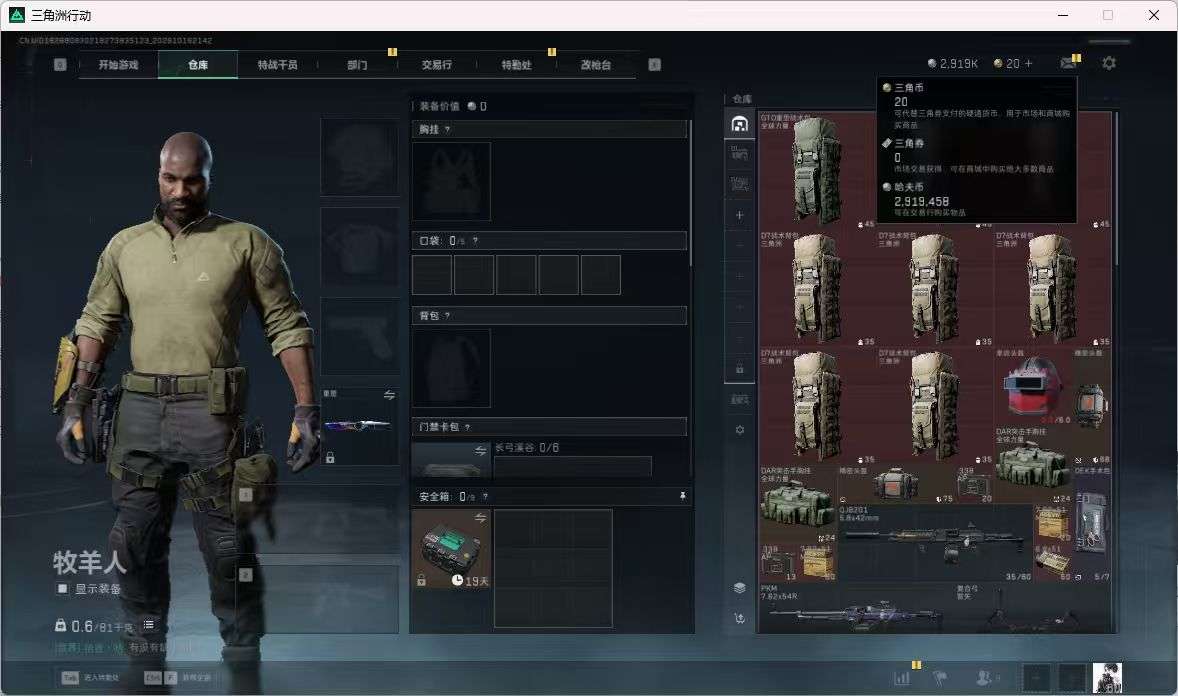Click the swap icon on the safe box
The height and width of the screenshot is (696, 1178).
[480, 518]
